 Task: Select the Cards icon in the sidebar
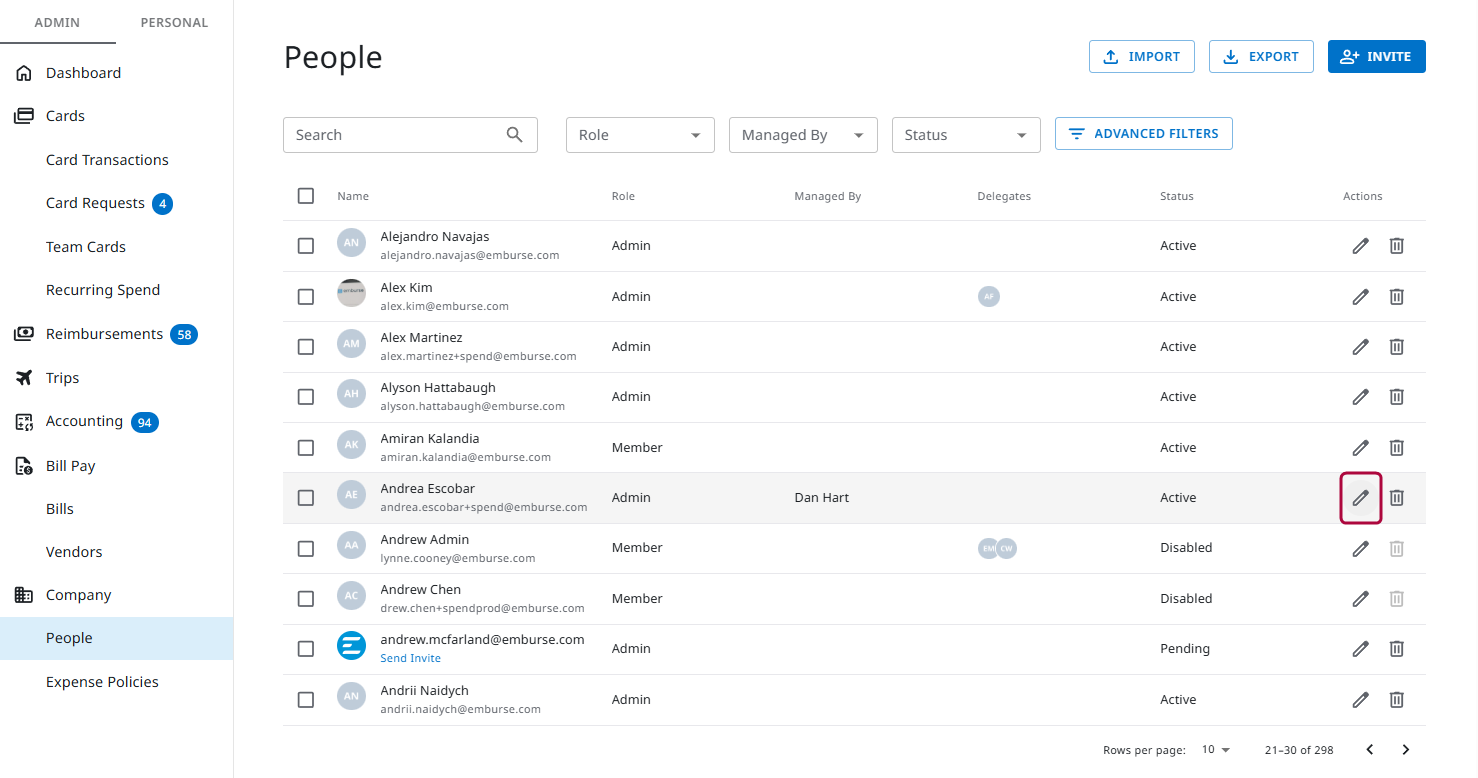(24, 115)
